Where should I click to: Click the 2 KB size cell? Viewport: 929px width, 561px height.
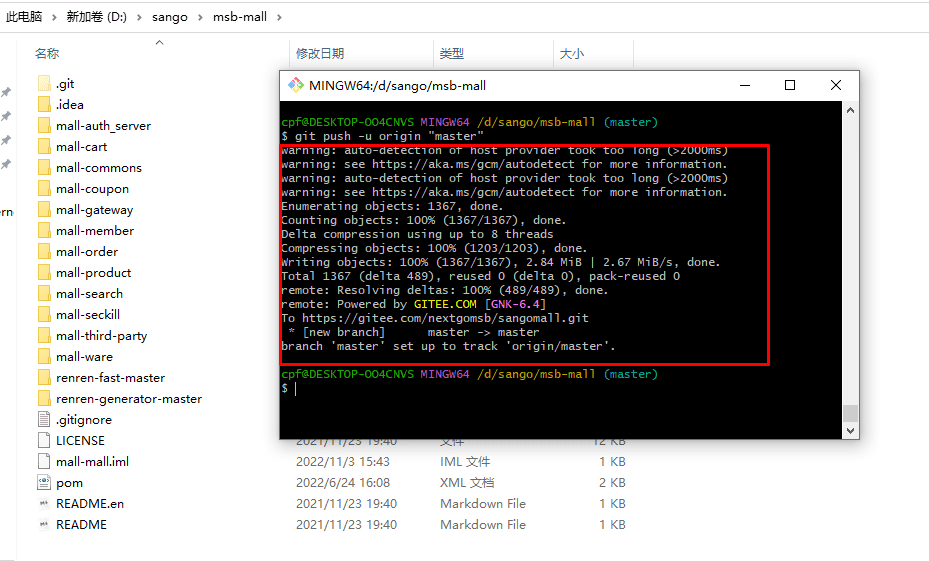tap(612, 483)
